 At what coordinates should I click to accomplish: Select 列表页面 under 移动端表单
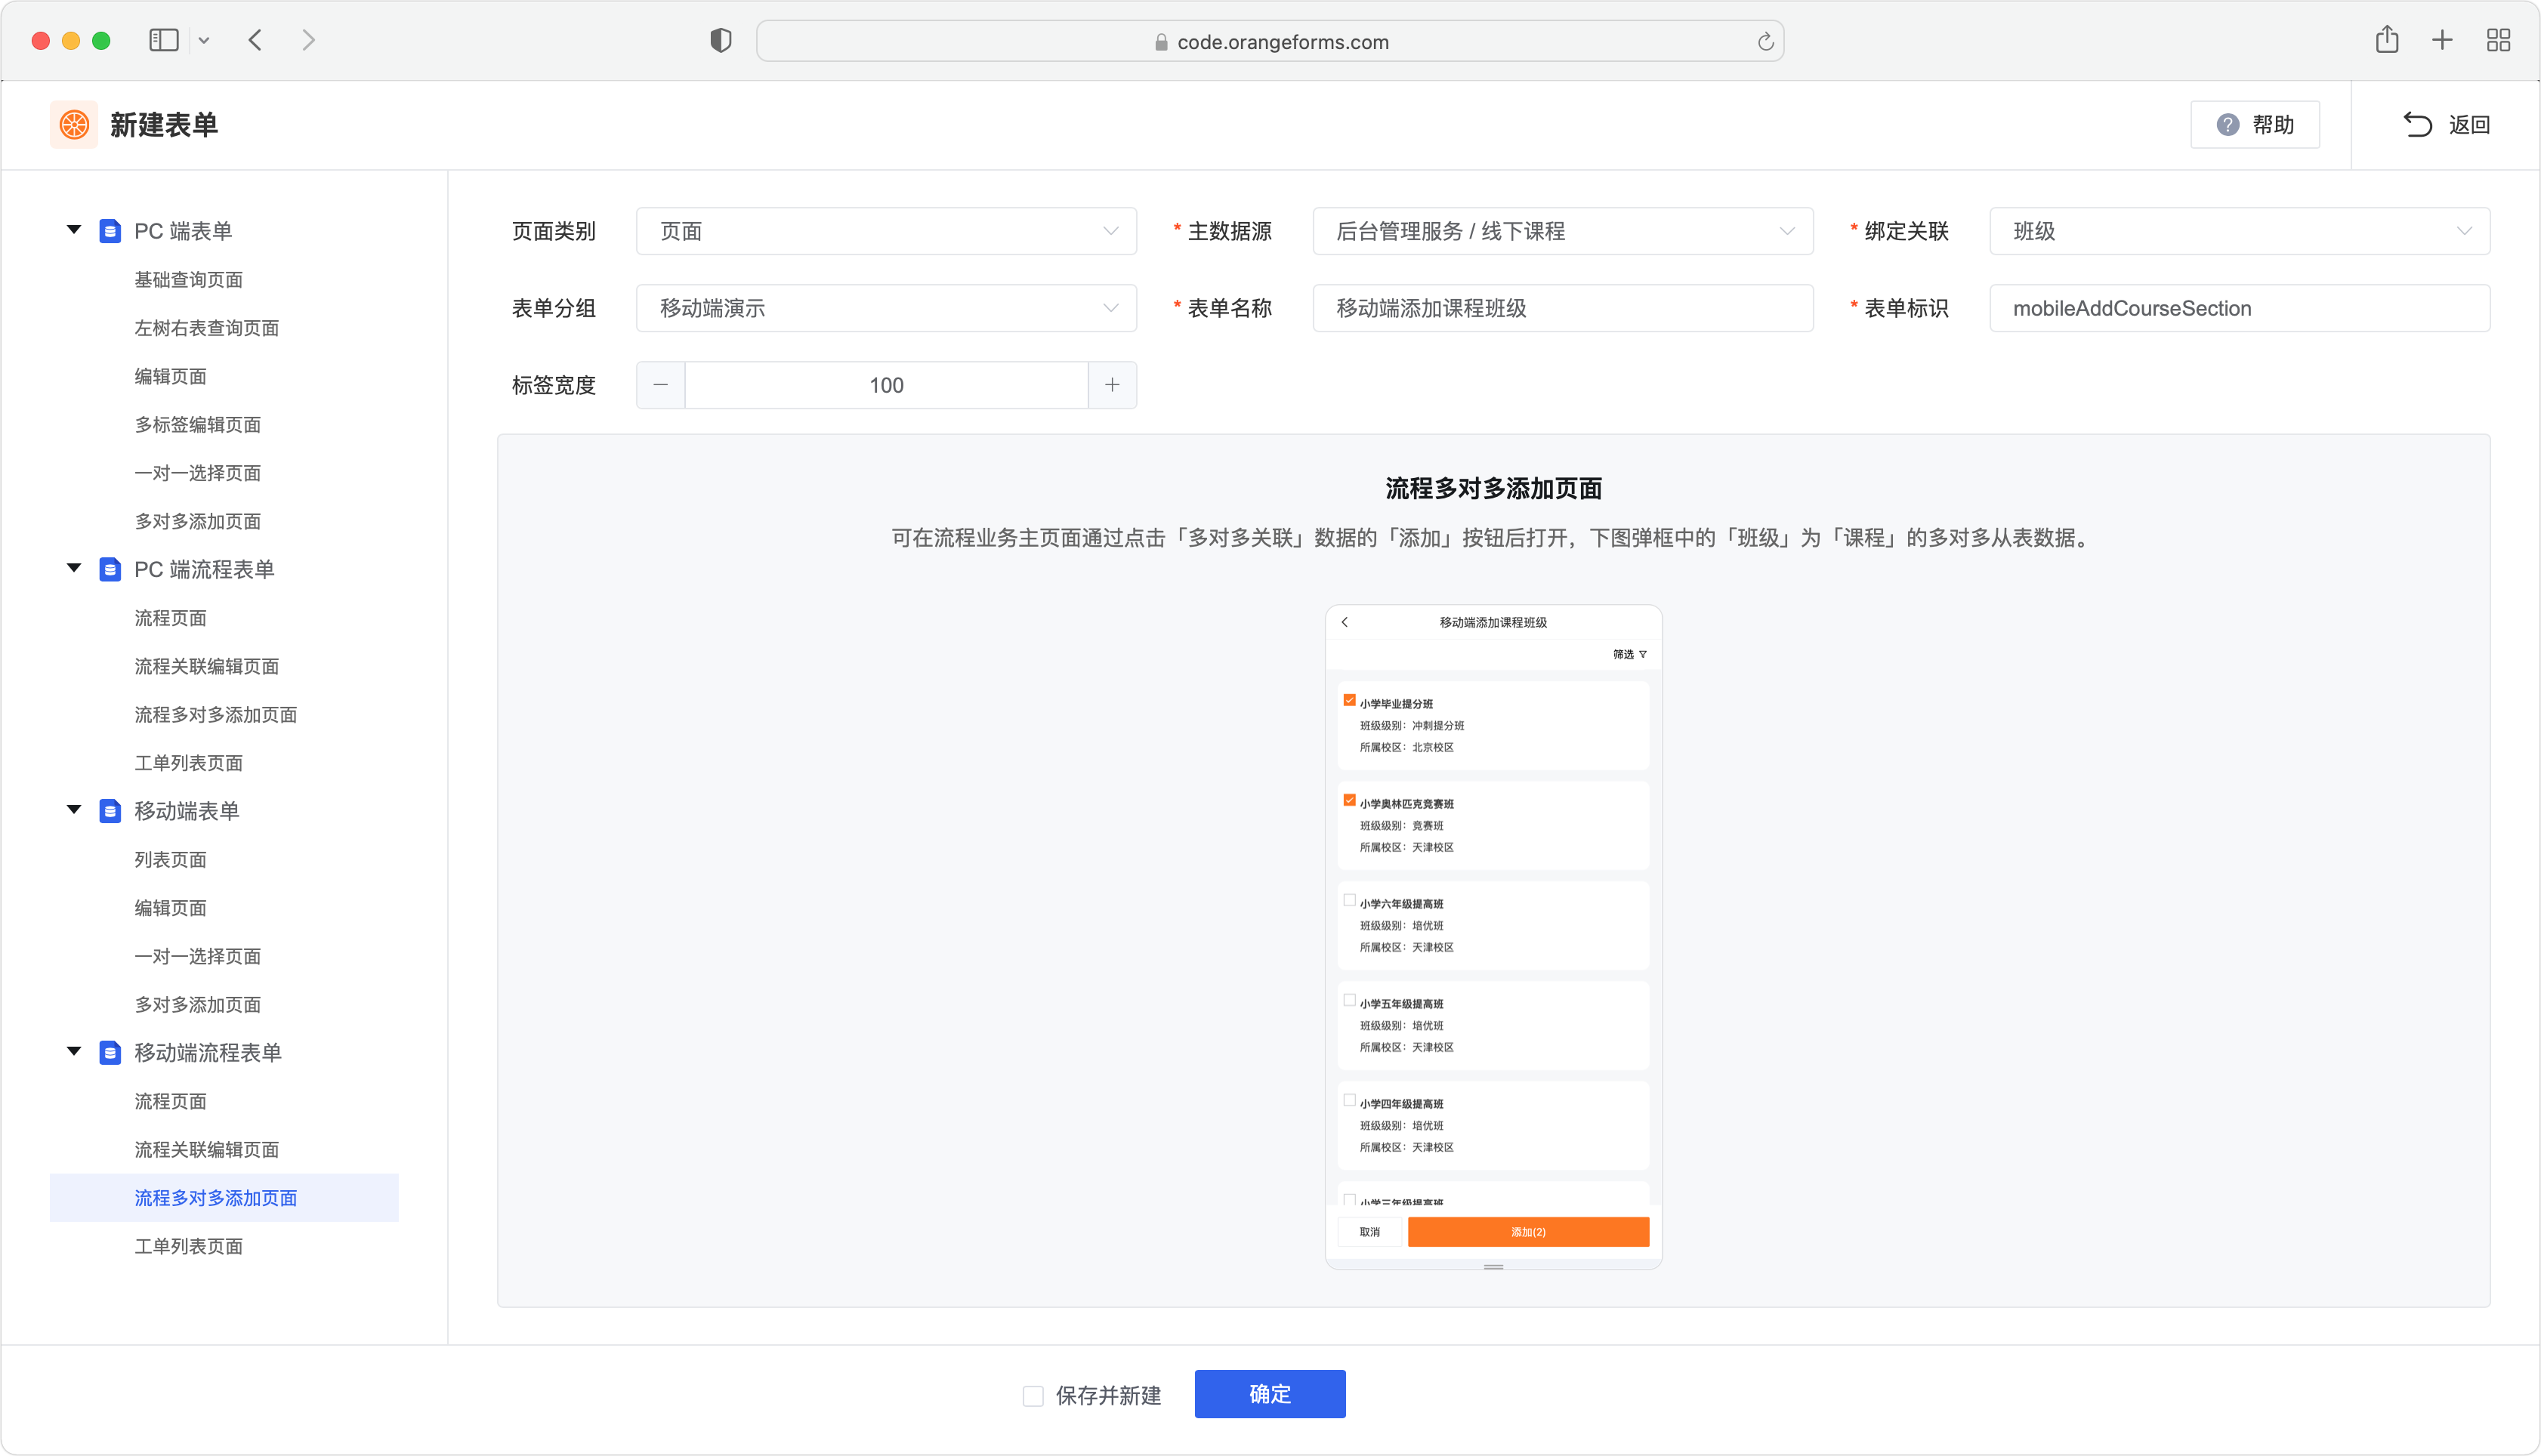pos(171,860)
